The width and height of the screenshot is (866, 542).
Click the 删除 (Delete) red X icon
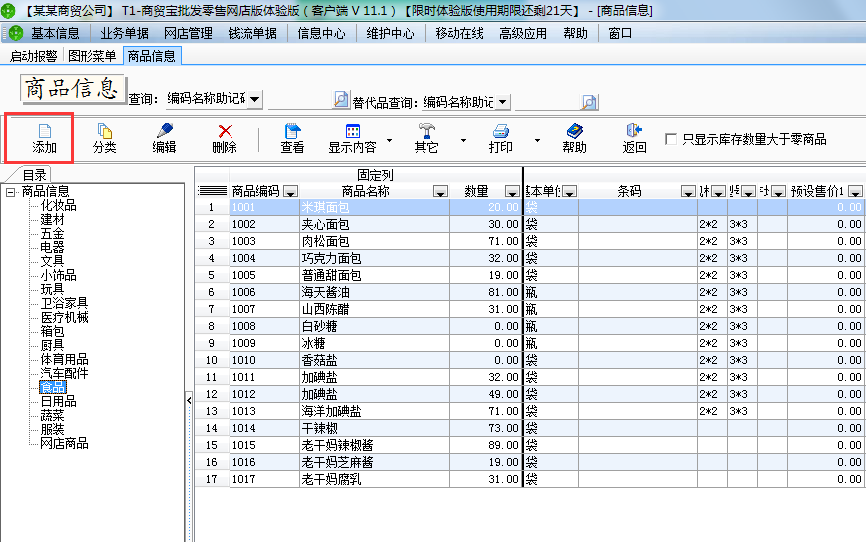pos(224,131)
